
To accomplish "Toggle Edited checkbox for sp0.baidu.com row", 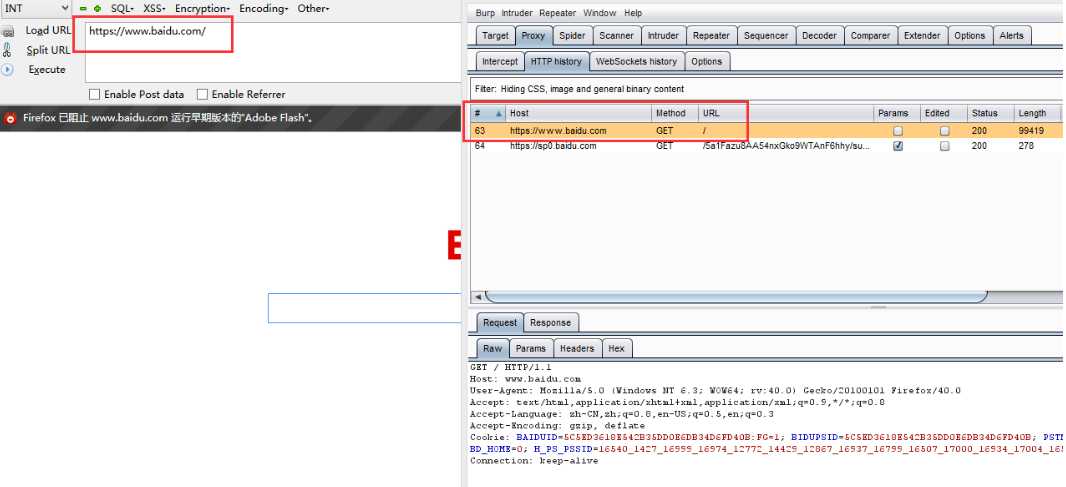I will pyautogui.click(x=944, y=146).
